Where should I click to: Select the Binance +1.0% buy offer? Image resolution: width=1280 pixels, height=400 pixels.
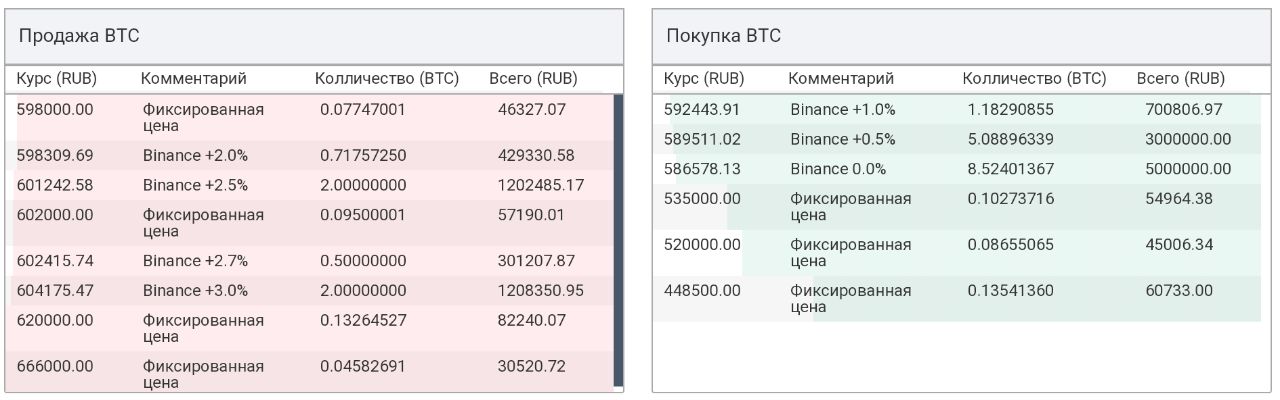tap(957, 109)
